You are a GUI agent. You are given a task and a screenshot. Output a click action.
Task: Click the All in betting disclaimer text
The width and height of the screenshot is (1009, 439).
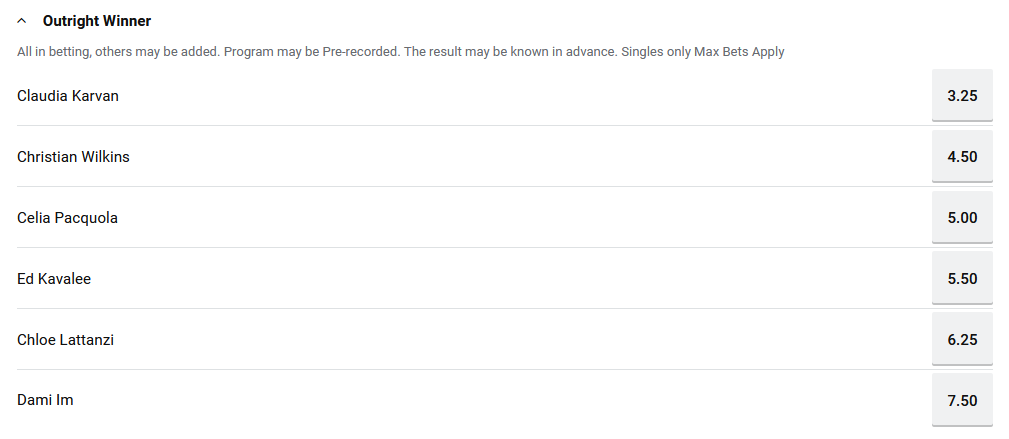coord(200,52)
